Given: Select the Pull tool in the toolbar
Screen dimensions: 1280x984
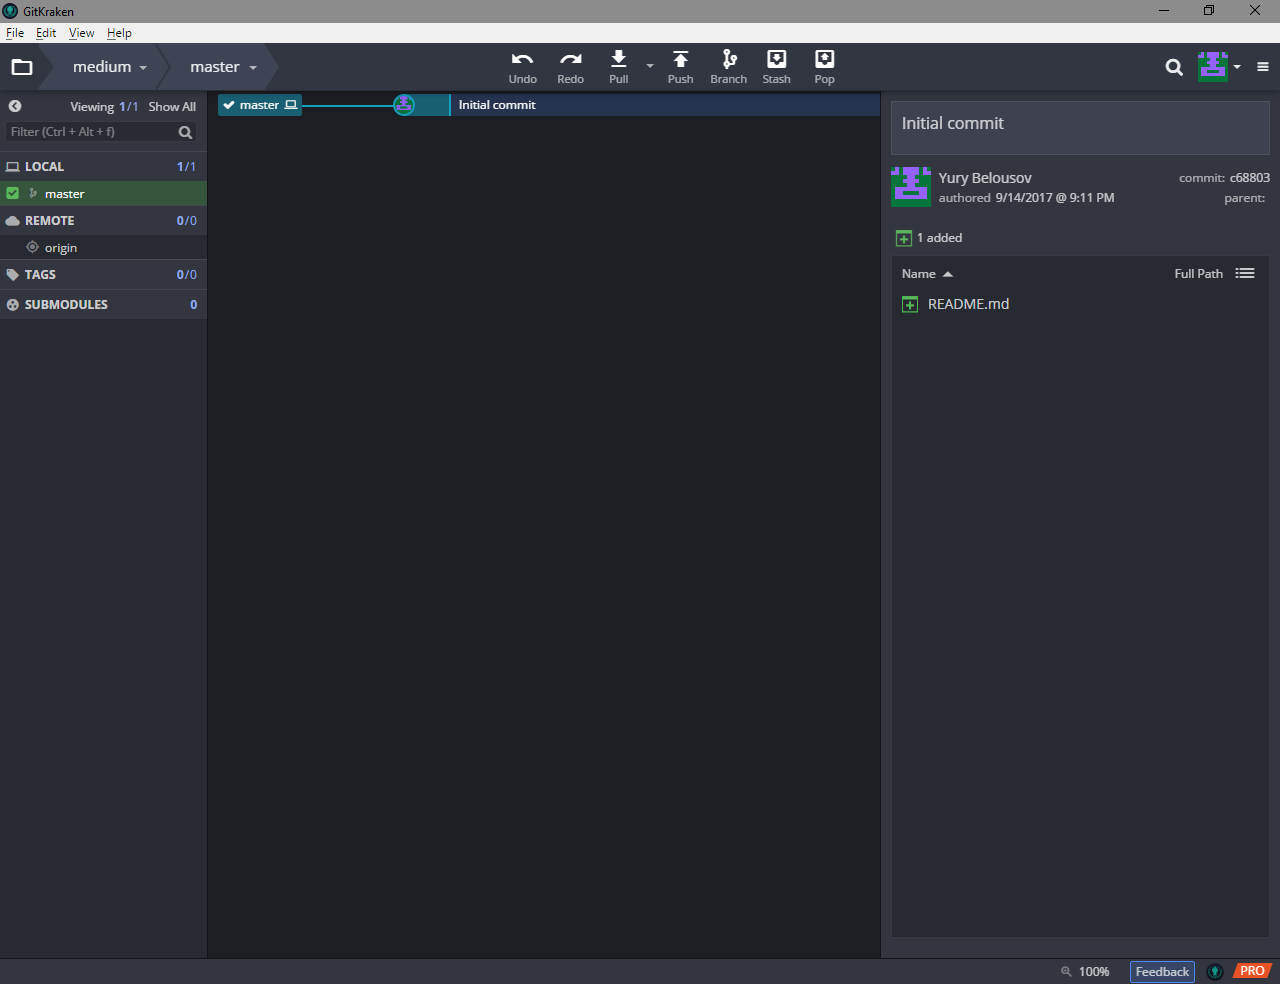Looking at the screenshot, I should (x=618, y=66).
